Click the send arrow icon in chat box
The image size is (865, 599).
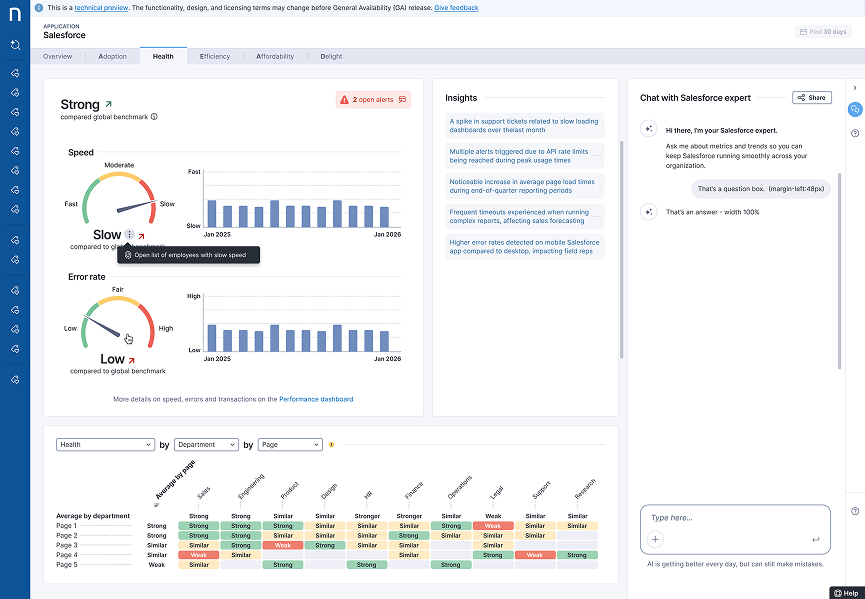815,539
